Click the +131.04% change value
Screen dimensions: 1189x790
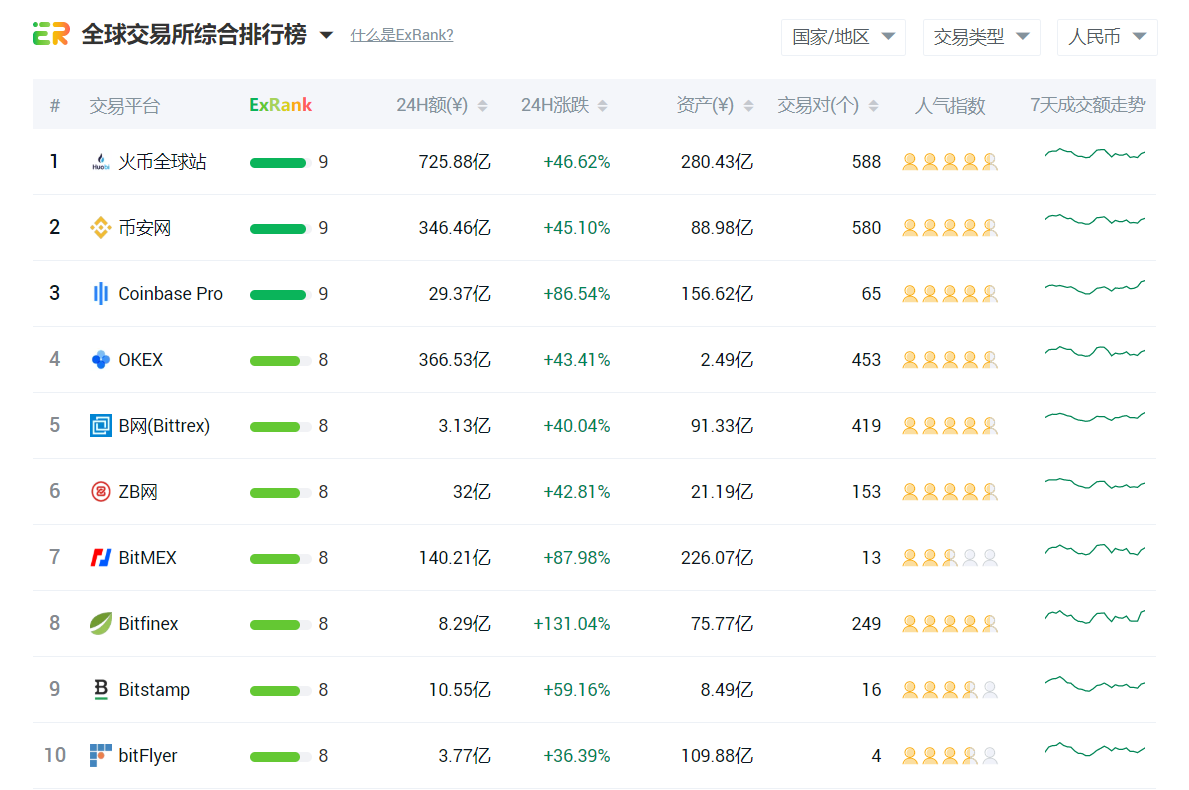[x=572, y=623]
